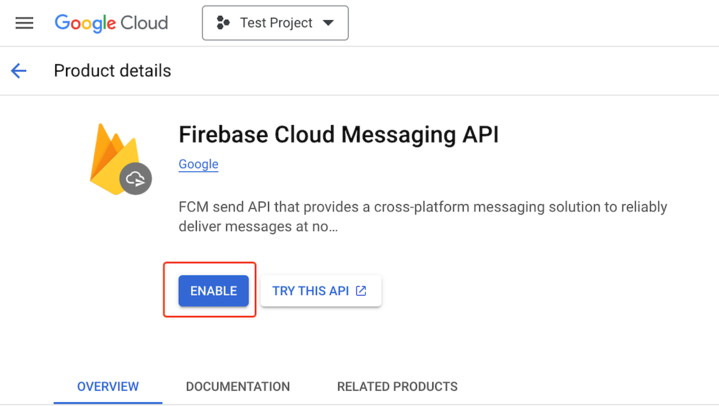Click the external link icon in Try This API

coord(361,291)
